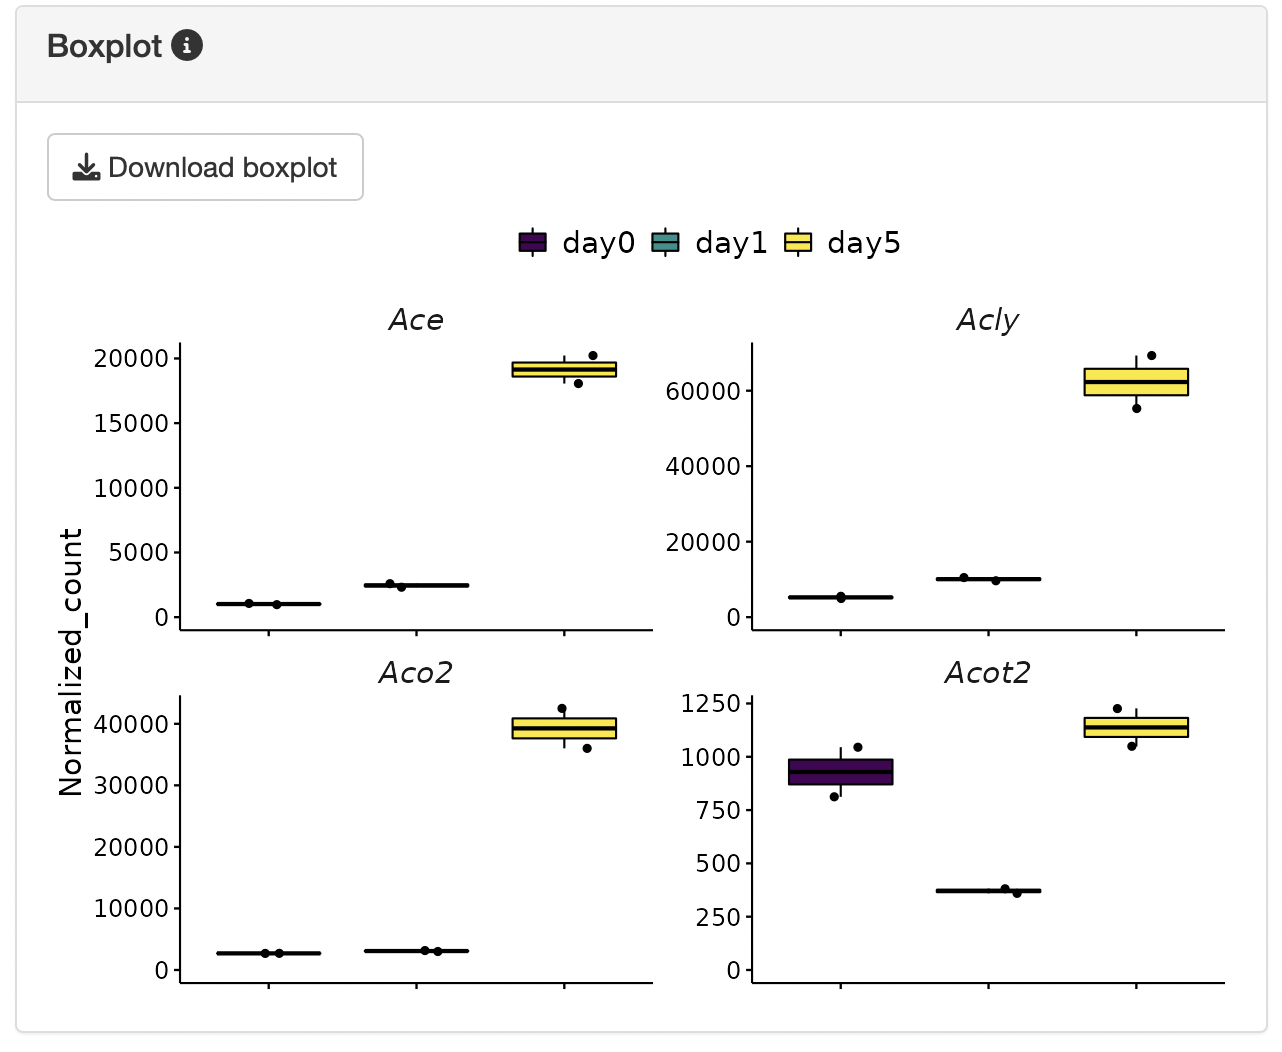The width and height of the screenshot is (1282, 1052).
Task: Click the Boxplot heading text
Action: point(104,46)
